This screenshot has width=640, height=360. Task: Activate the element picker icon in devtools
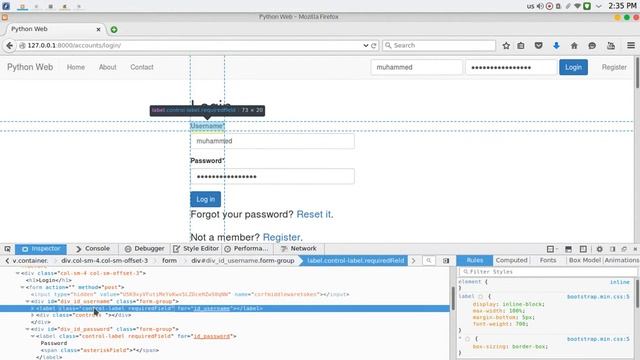click(x=7, y=249)
